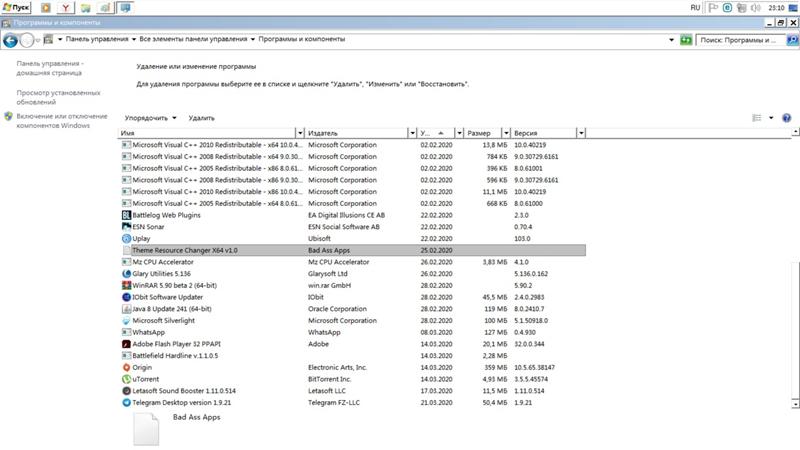Click the scroll up arrow of list
800x450 pixels.
point(795,133)
